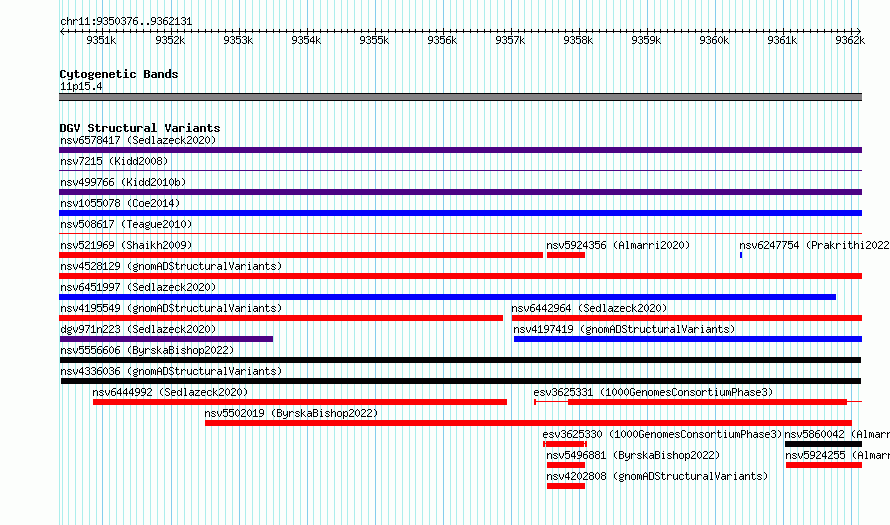Select the purple nsv499766 variant bar

click(460, 192)
